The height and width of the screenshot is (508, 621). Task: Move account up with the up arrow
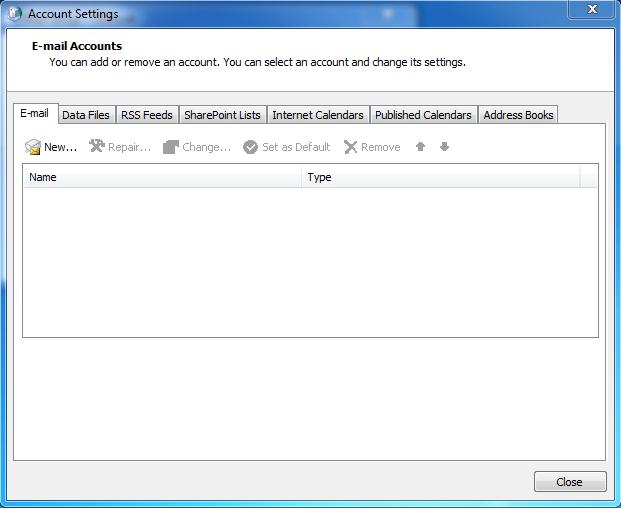click(x=421, y=147)
